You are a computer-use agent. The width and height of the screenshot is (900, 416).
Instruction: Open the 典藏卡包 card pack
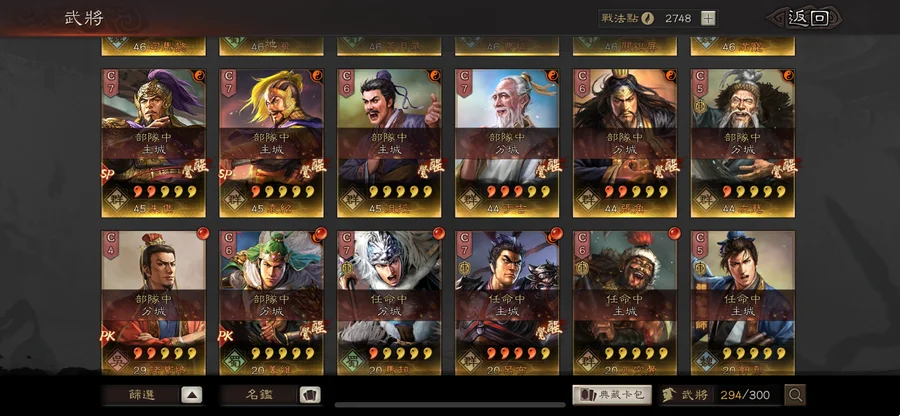tap(612, 395)
